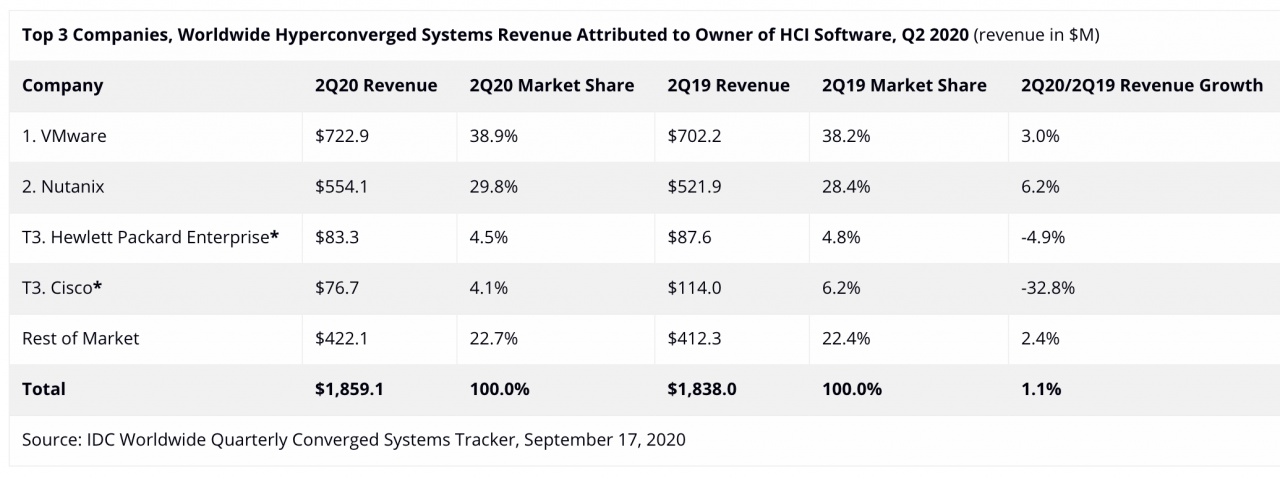Click the IDC source citation text
1280x479 pixels.
tap(354, 440)
